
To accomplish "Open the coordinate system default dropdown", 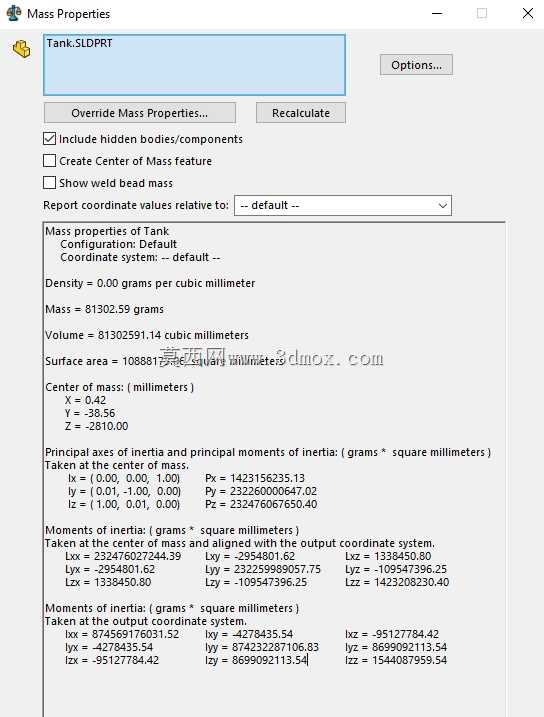I will [343, 205].
